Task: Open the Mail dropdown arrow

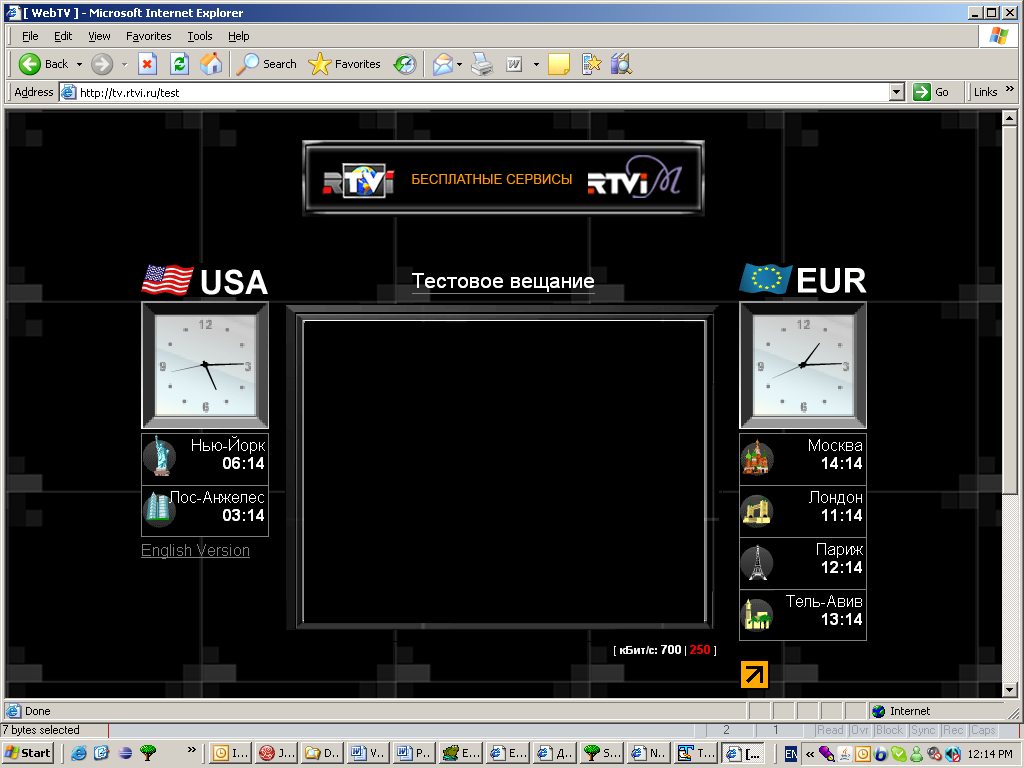Action: click(460, 65)
